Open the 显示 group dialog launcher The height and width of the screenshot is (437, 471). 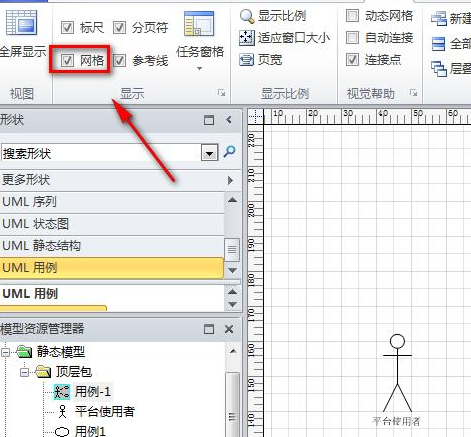pyautogui.click(x=221, y=93)
